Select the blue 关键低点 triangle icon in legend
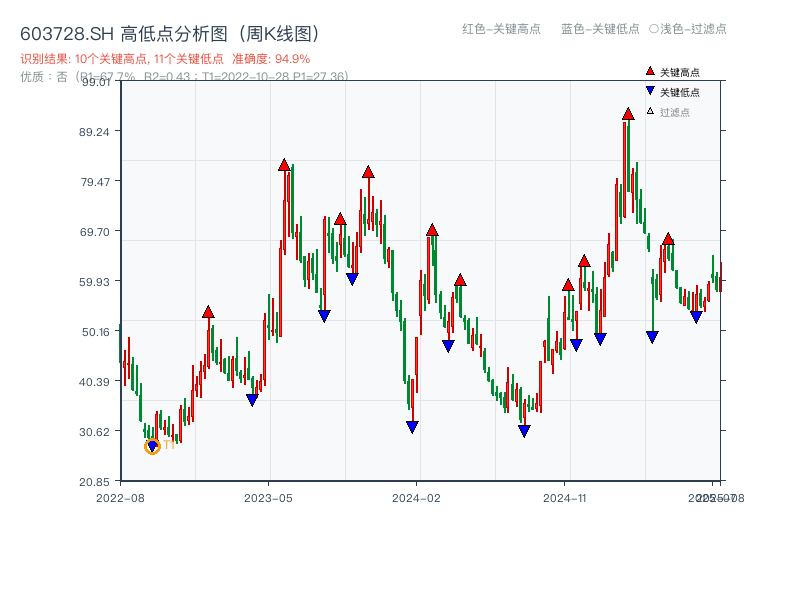The width and height of the screenshot is (800, 600). click(650, 90)
